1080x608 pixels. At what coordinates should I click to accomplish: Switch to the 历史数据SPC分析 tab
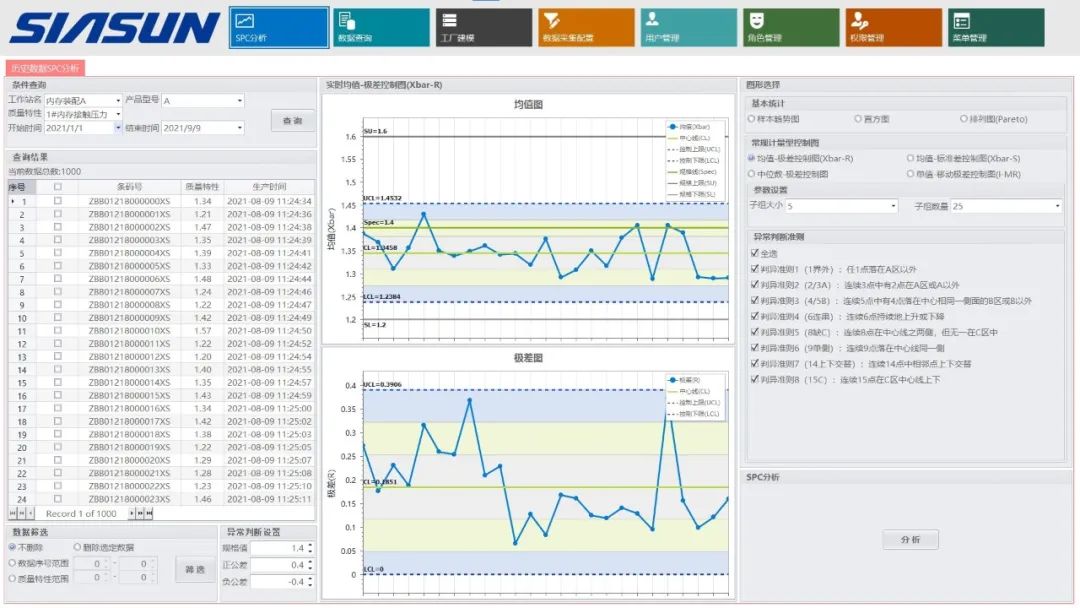pyautogui.click(x=45, y=68)
